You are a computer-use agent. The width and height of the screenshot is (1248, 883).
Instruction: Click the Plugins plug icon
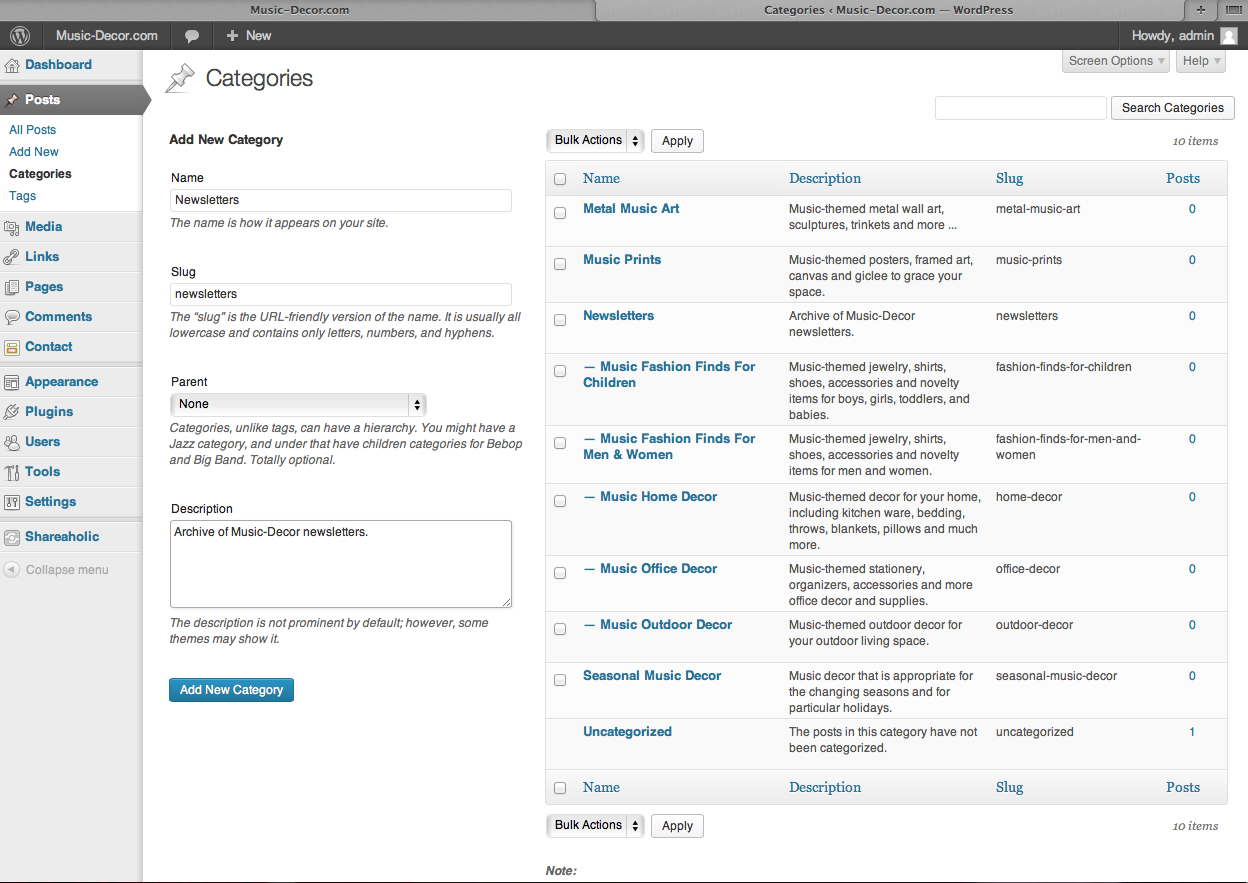tap(12, 412)
